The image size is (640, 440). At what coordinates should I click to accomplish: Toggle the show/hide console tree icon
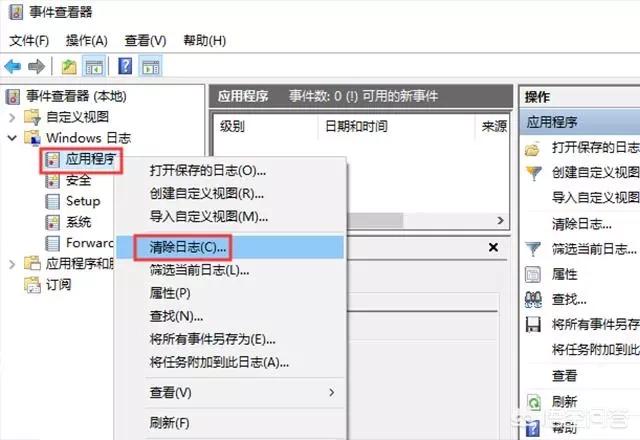(94, 67)
